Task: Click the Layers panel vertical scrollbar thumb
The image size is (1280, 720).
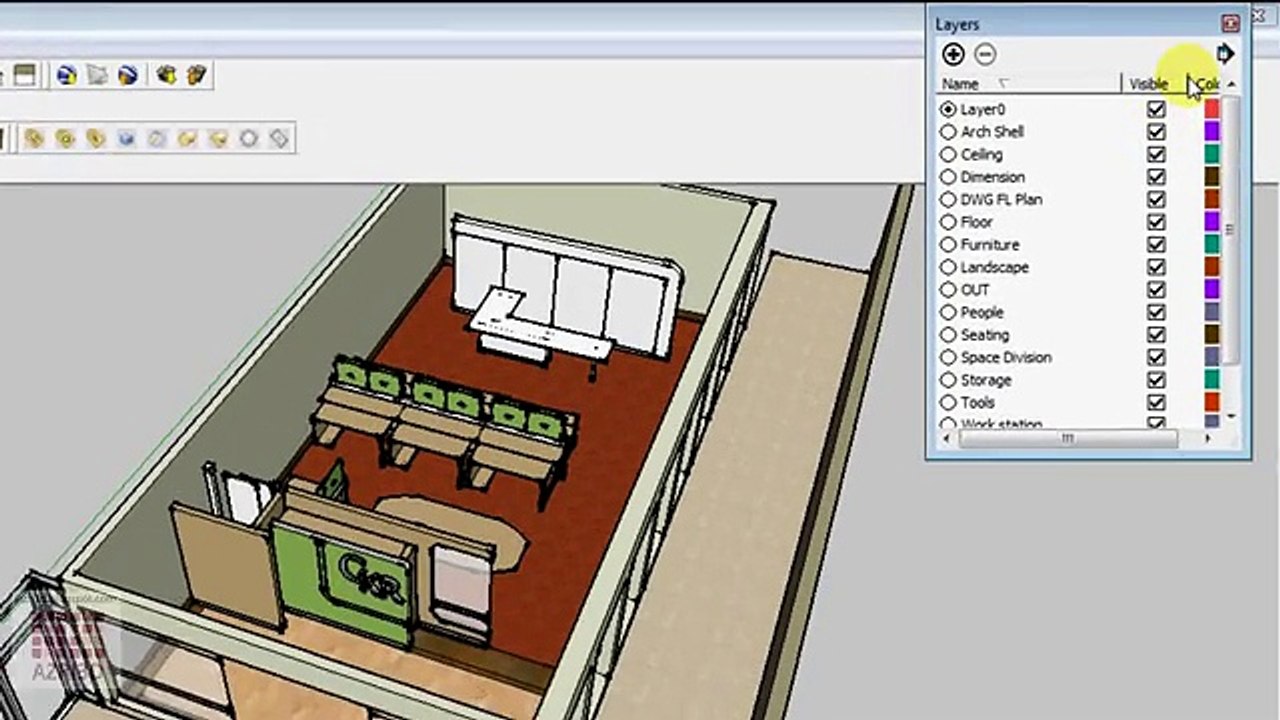Action: coord(1232,230)
